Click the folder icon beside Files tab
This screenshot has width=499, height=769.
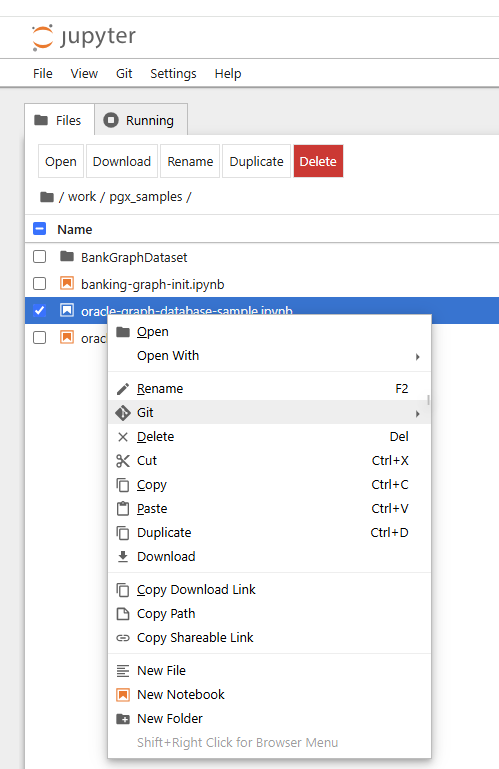[41, 120]
